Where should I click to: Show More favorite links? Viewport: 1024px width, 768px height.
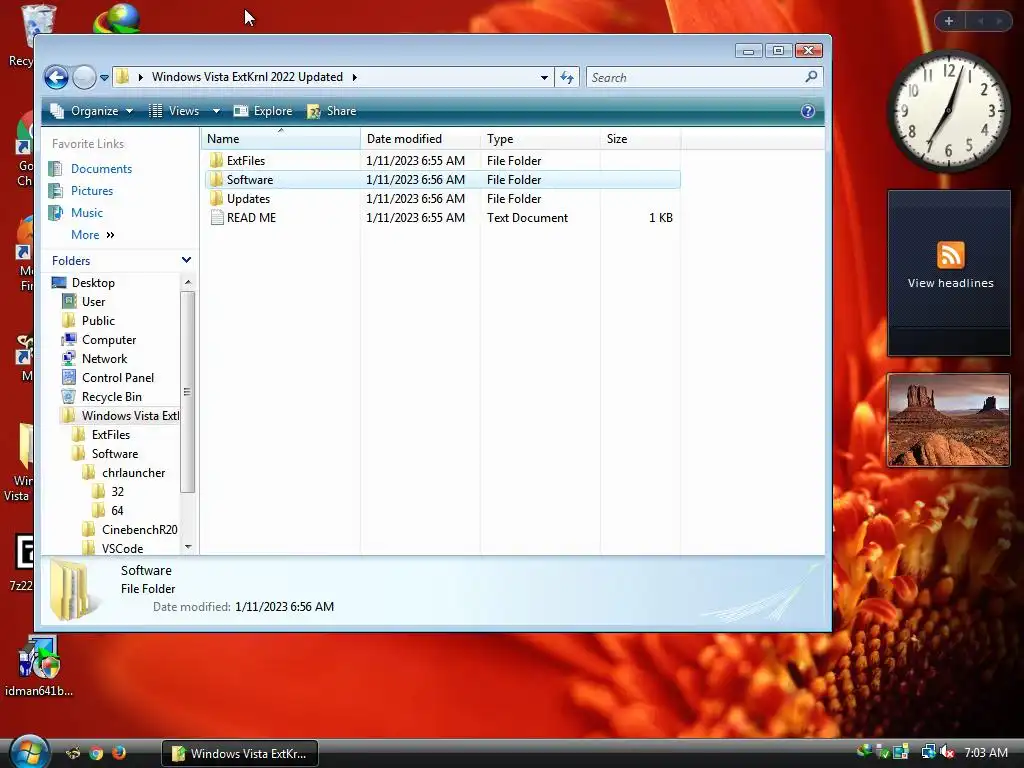coord(92,234)
